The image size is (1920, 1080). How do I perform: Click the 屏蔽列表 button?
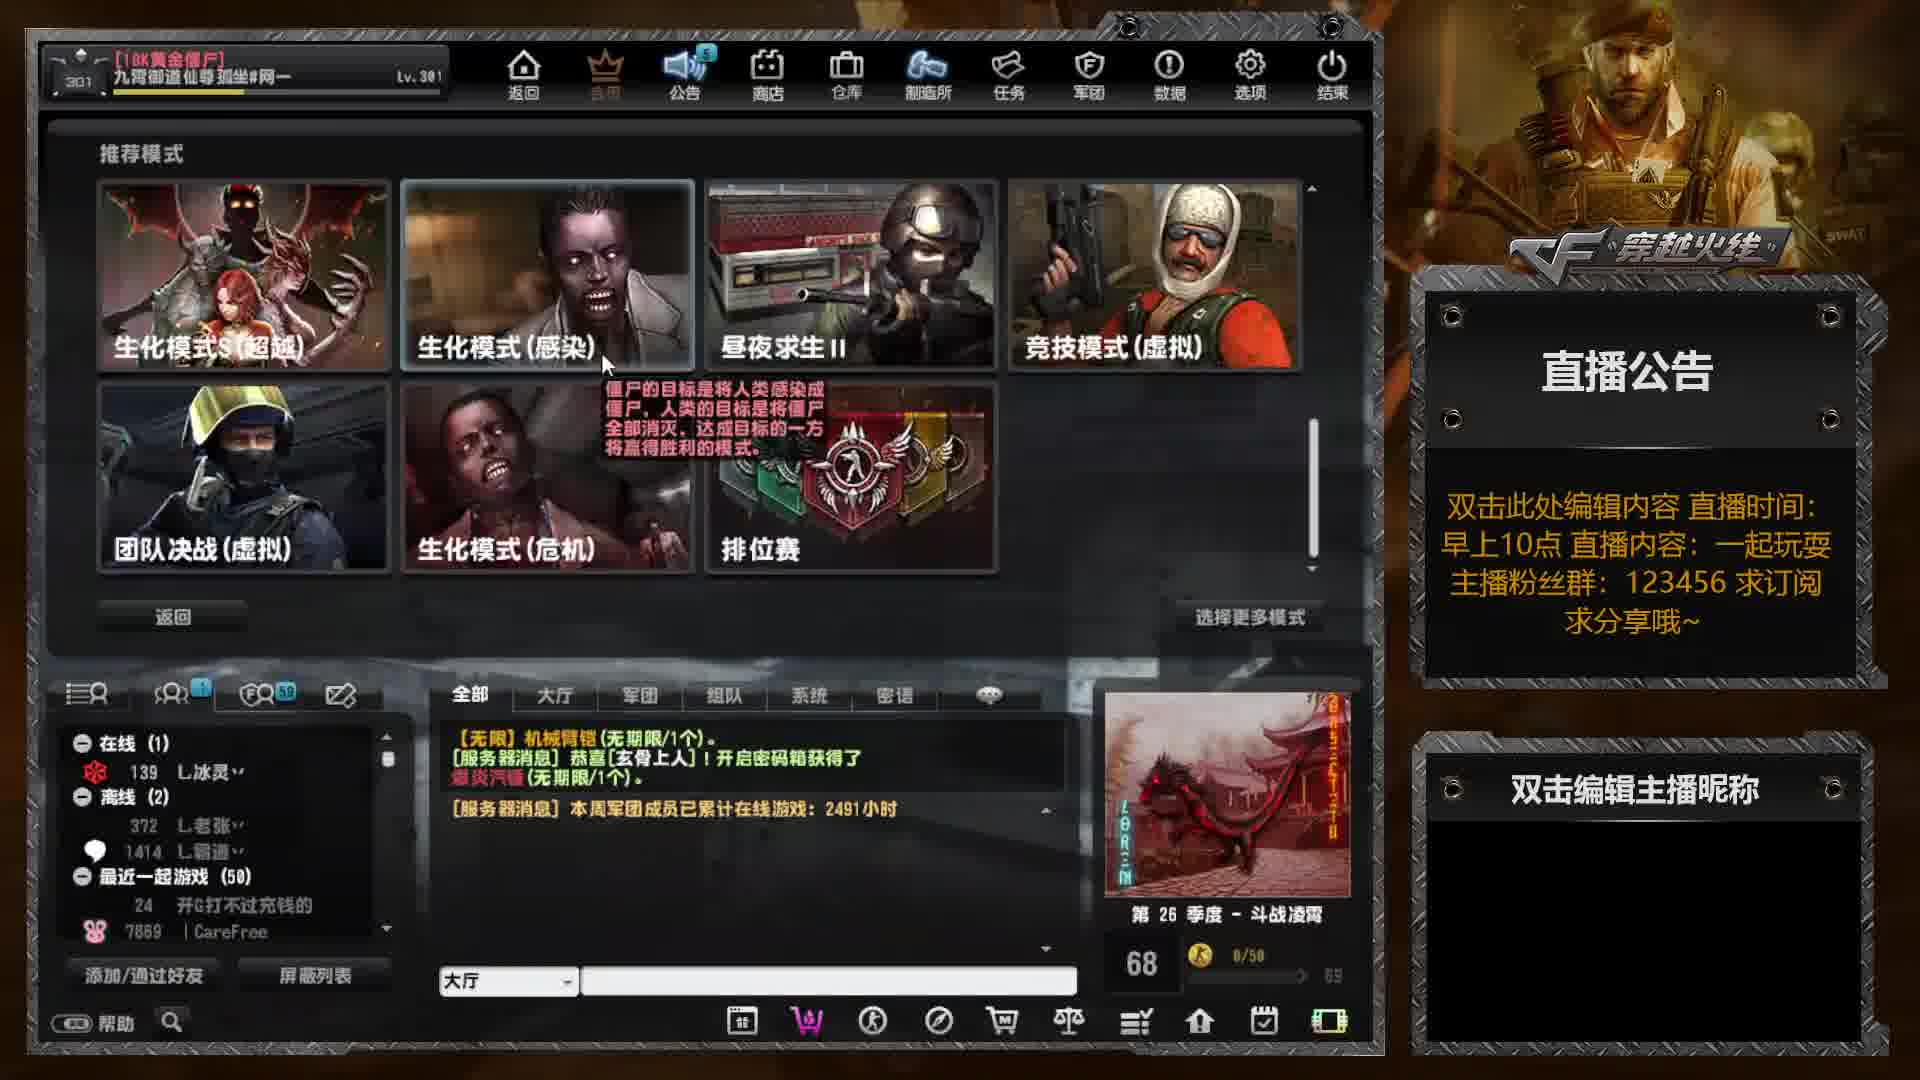(315, 975)
